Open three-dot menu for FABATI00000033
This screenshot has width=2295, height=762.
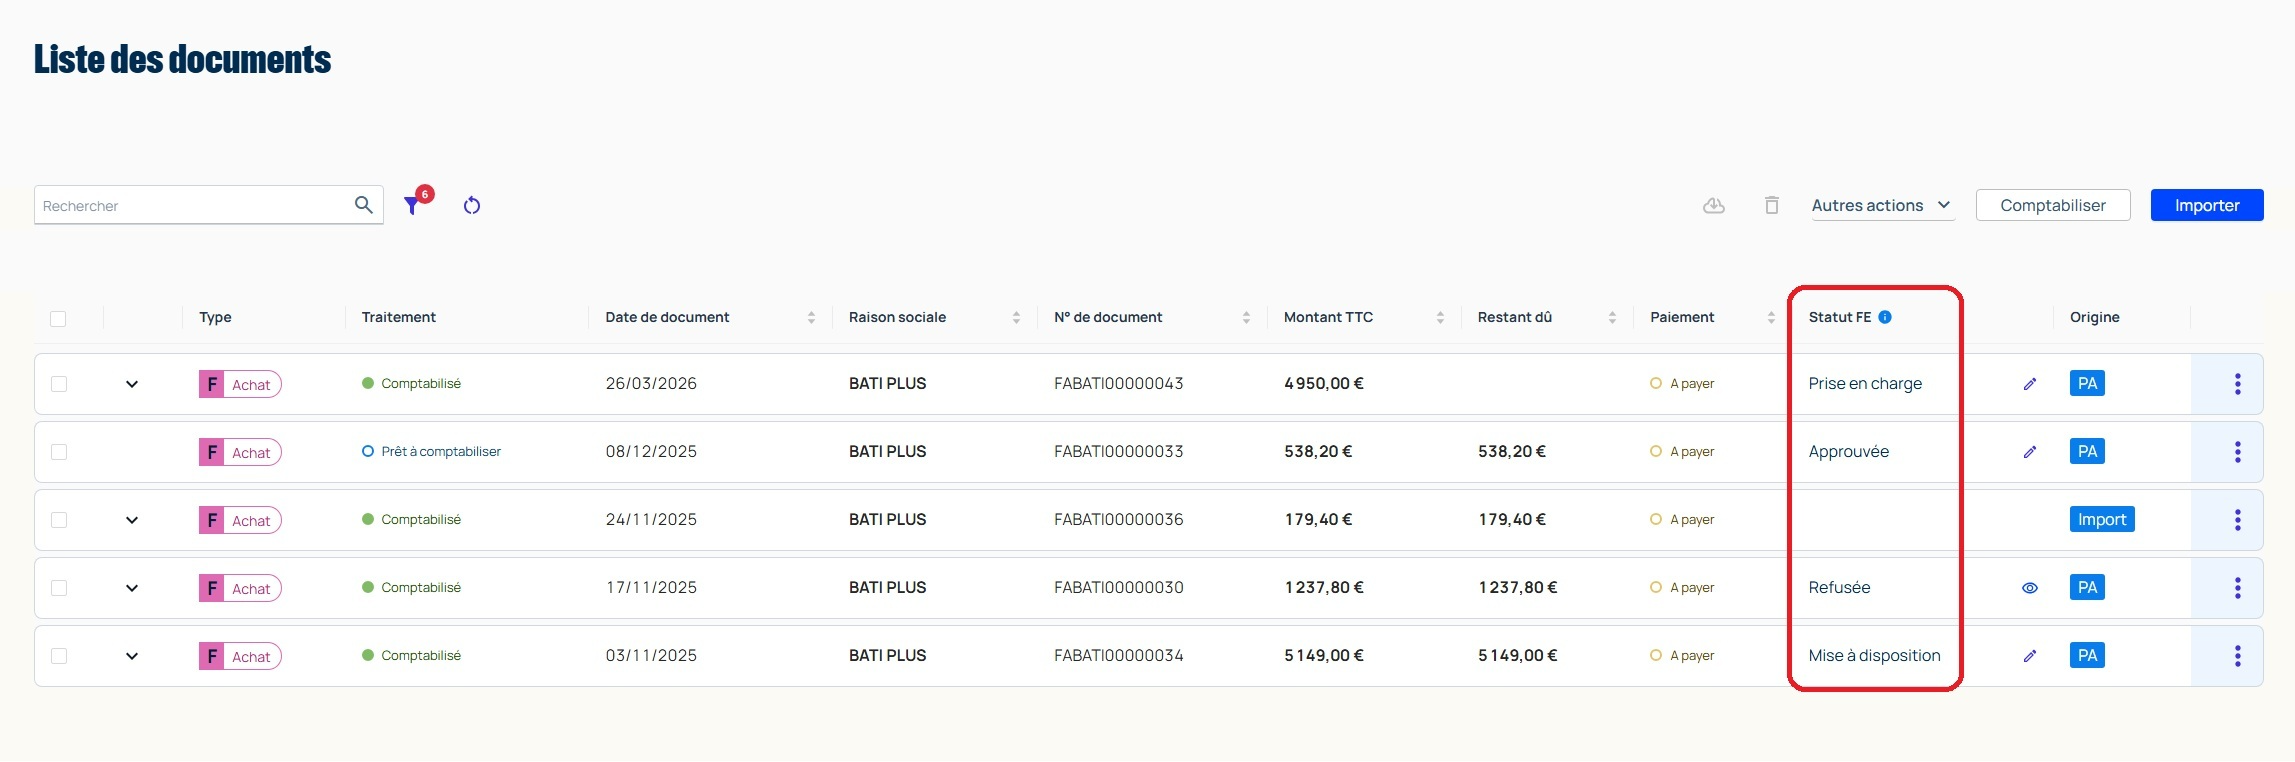[x=2238, y=452]
